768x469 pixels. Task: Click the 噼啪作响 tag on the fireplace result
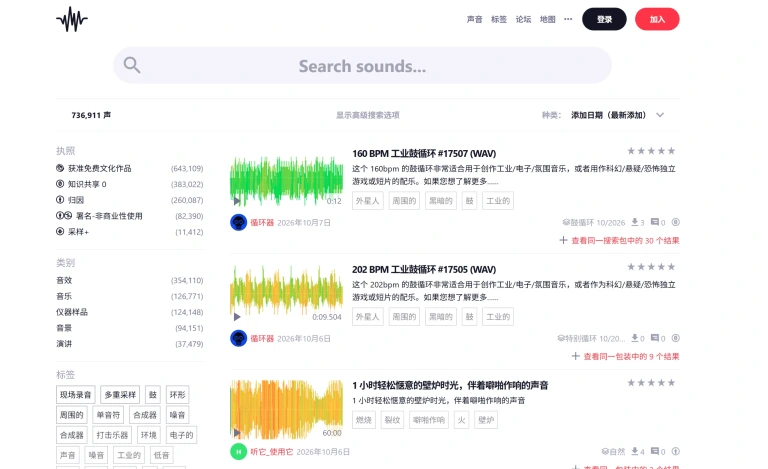(429, 420)
